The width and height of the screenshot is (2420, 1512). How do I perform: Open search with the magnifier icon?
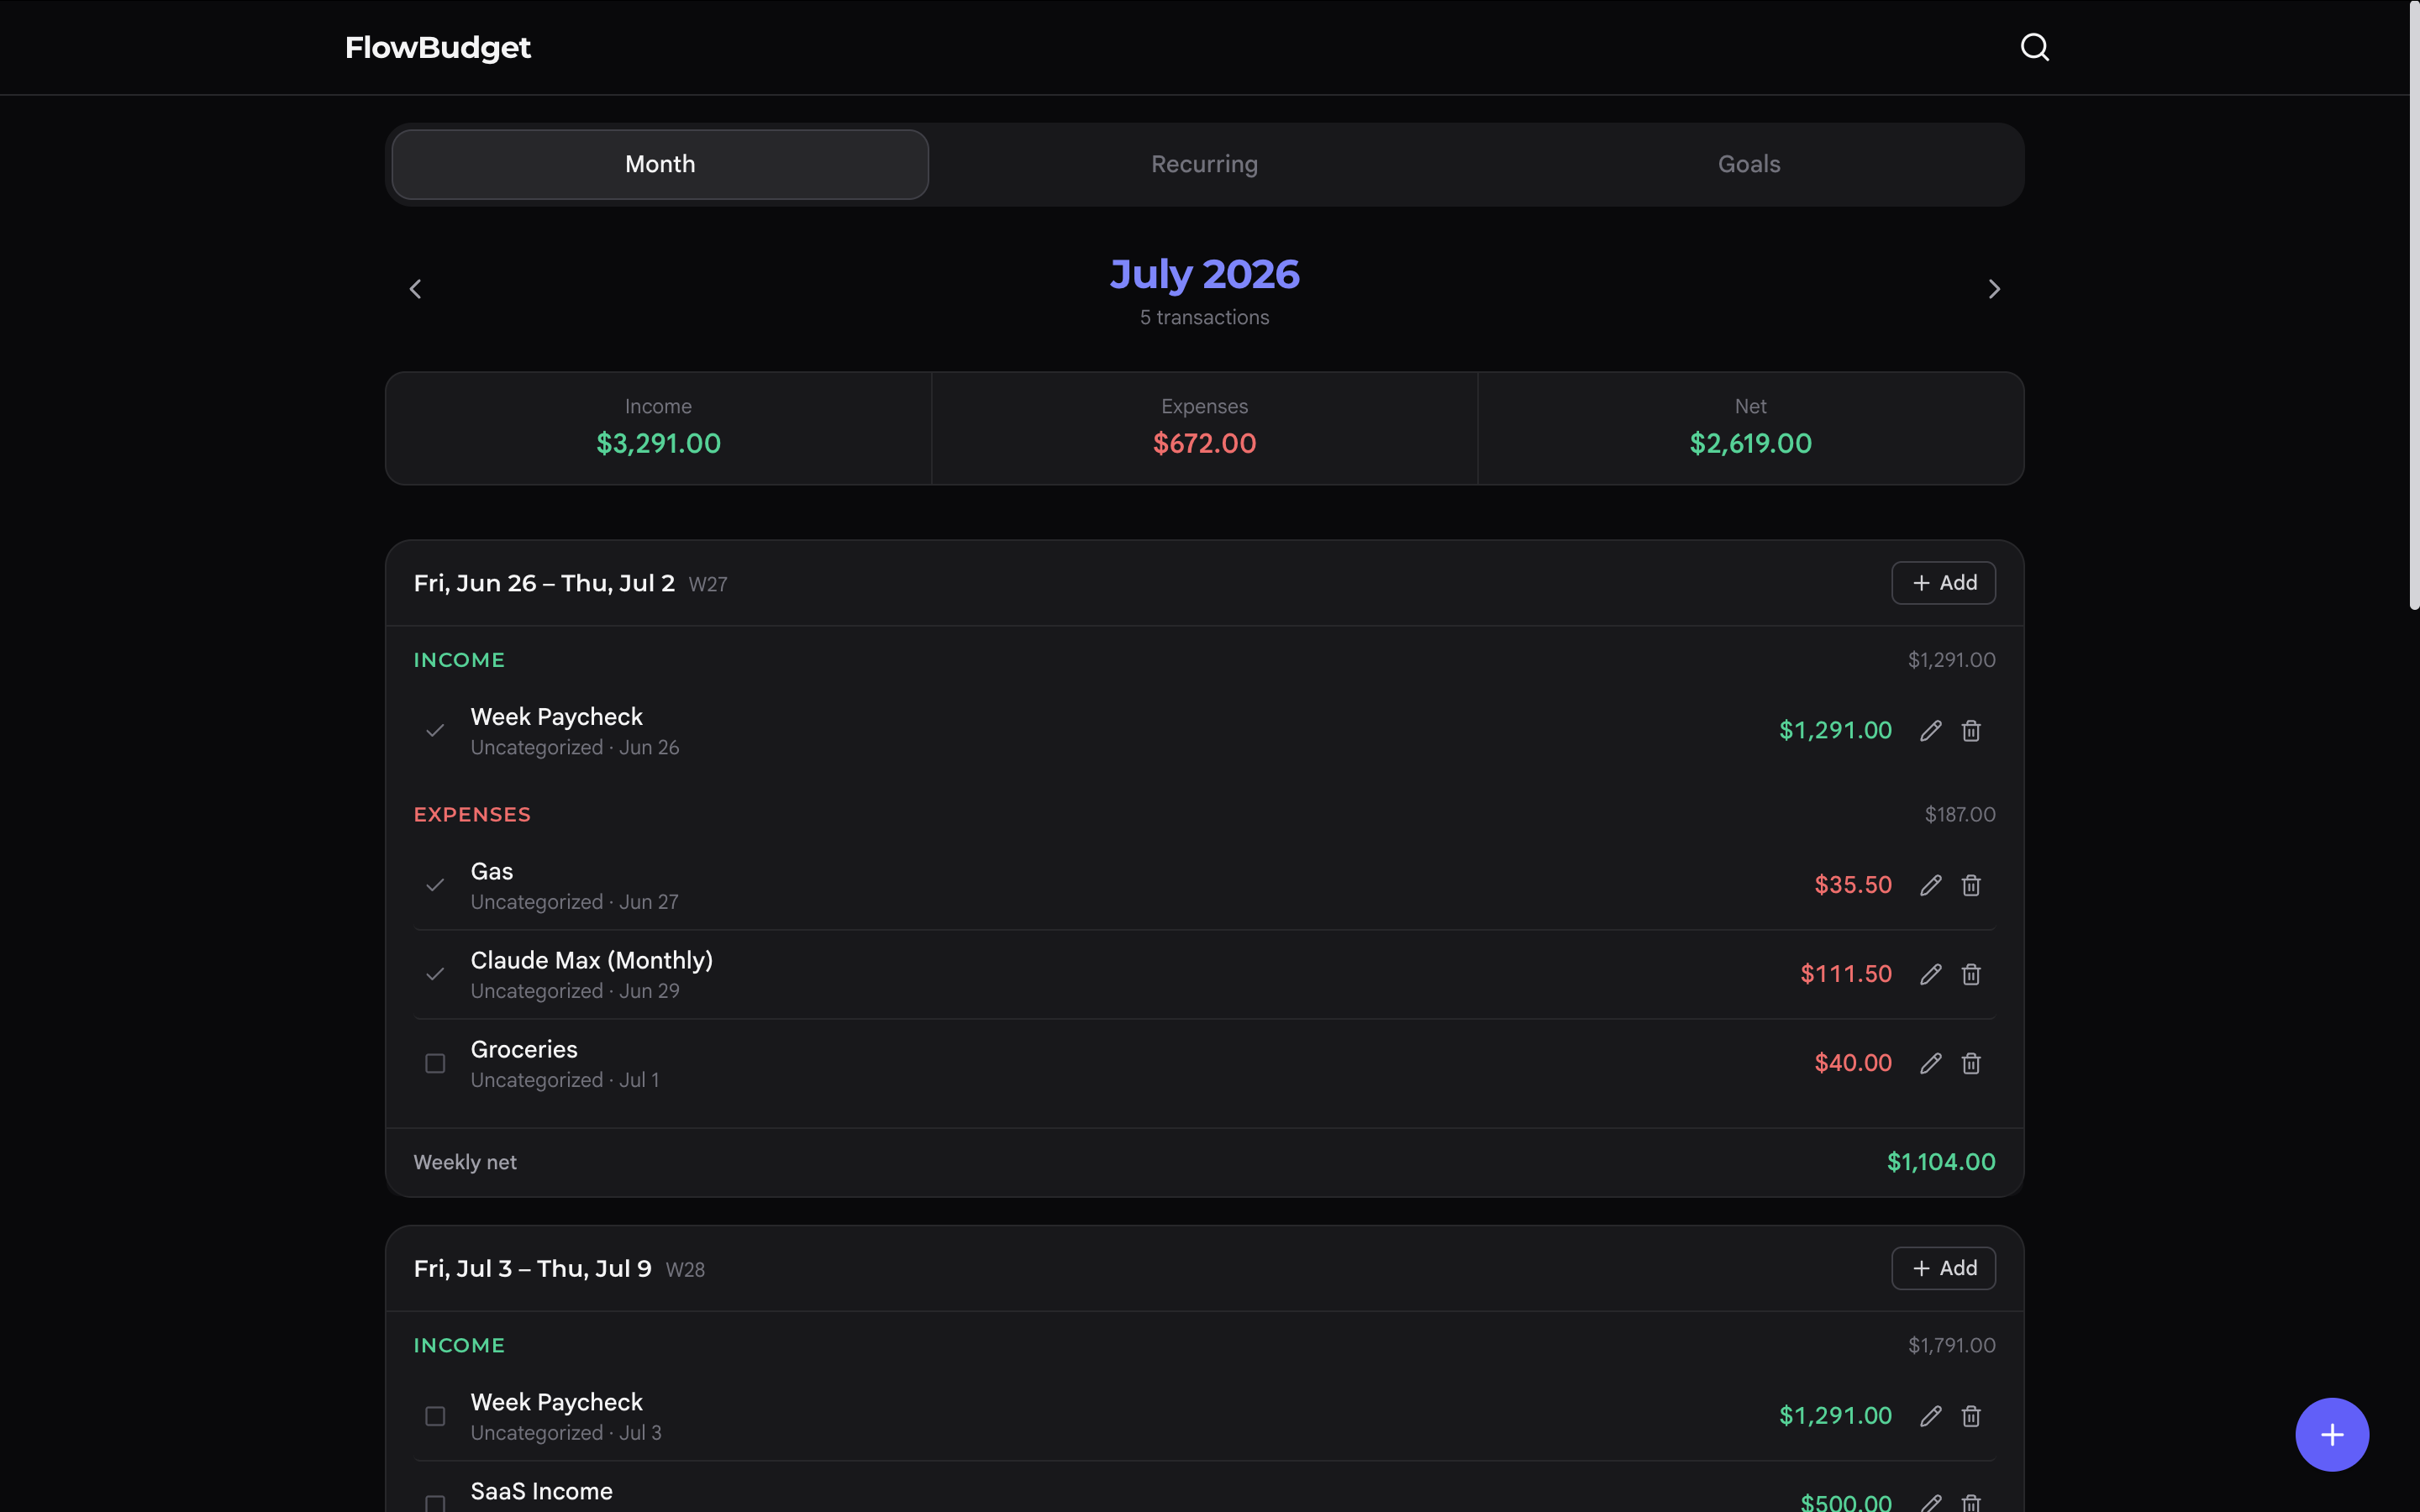pyautogui.click(x=2034, y=47)
